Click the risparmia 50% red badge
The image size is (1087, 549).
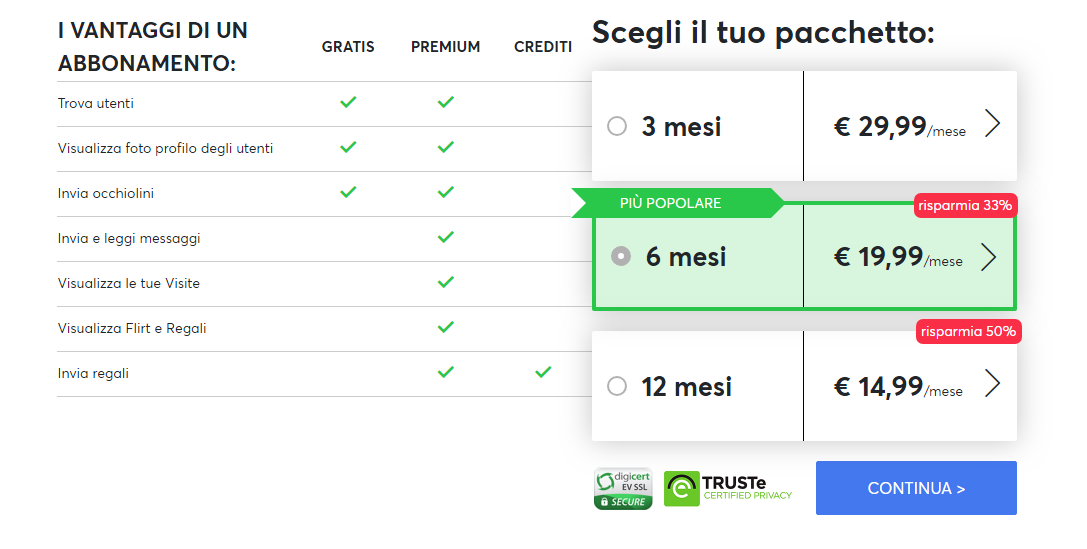pos(968,331)
